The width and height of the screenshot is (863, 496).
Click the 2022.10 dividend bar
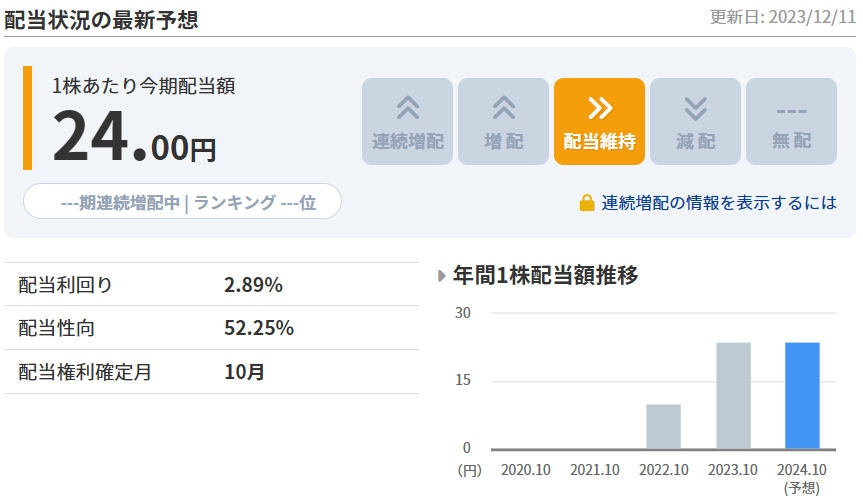663,426
